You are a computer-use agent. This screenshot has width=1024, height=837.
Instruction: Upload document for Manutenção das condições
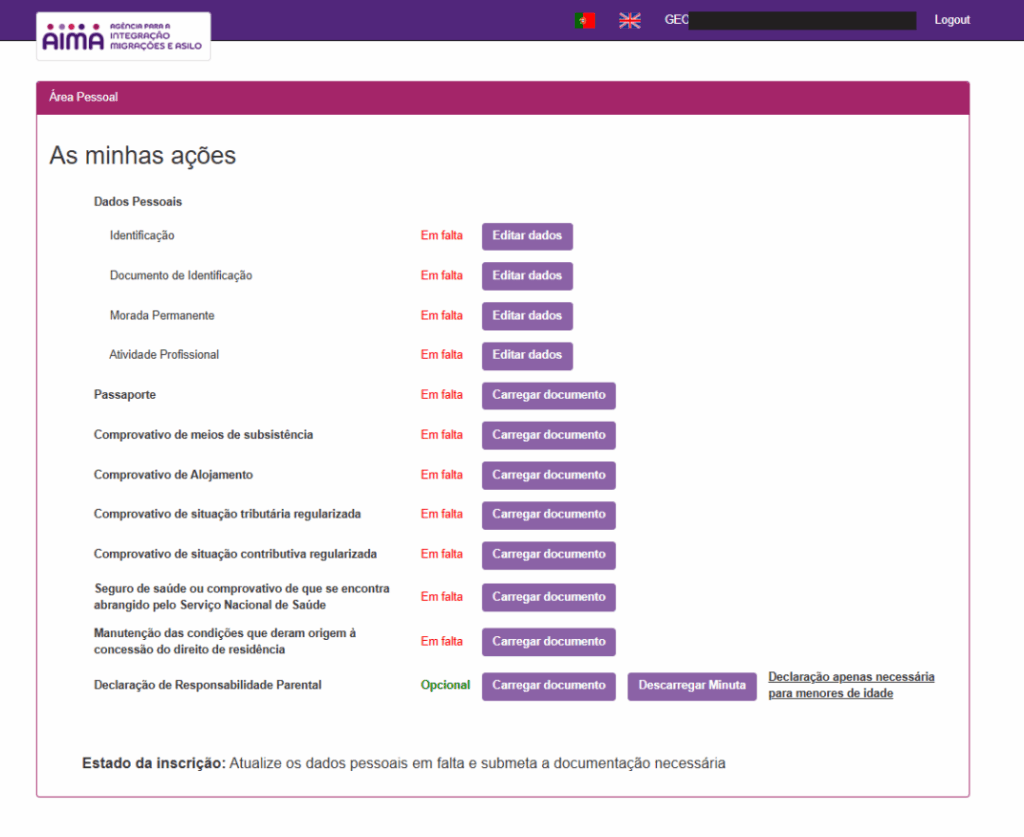pyautogui.click(x=548, y=641)
